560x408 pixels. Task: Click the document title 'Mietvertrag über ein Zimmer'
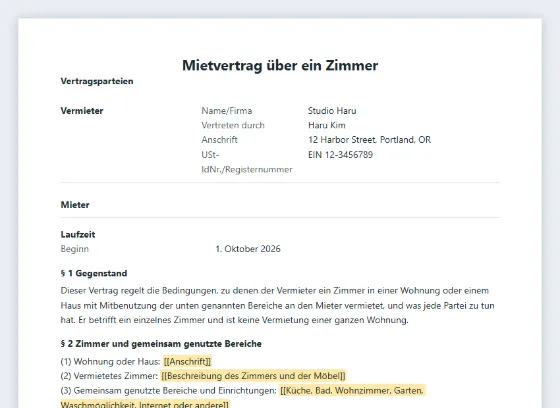click(280, 65)
